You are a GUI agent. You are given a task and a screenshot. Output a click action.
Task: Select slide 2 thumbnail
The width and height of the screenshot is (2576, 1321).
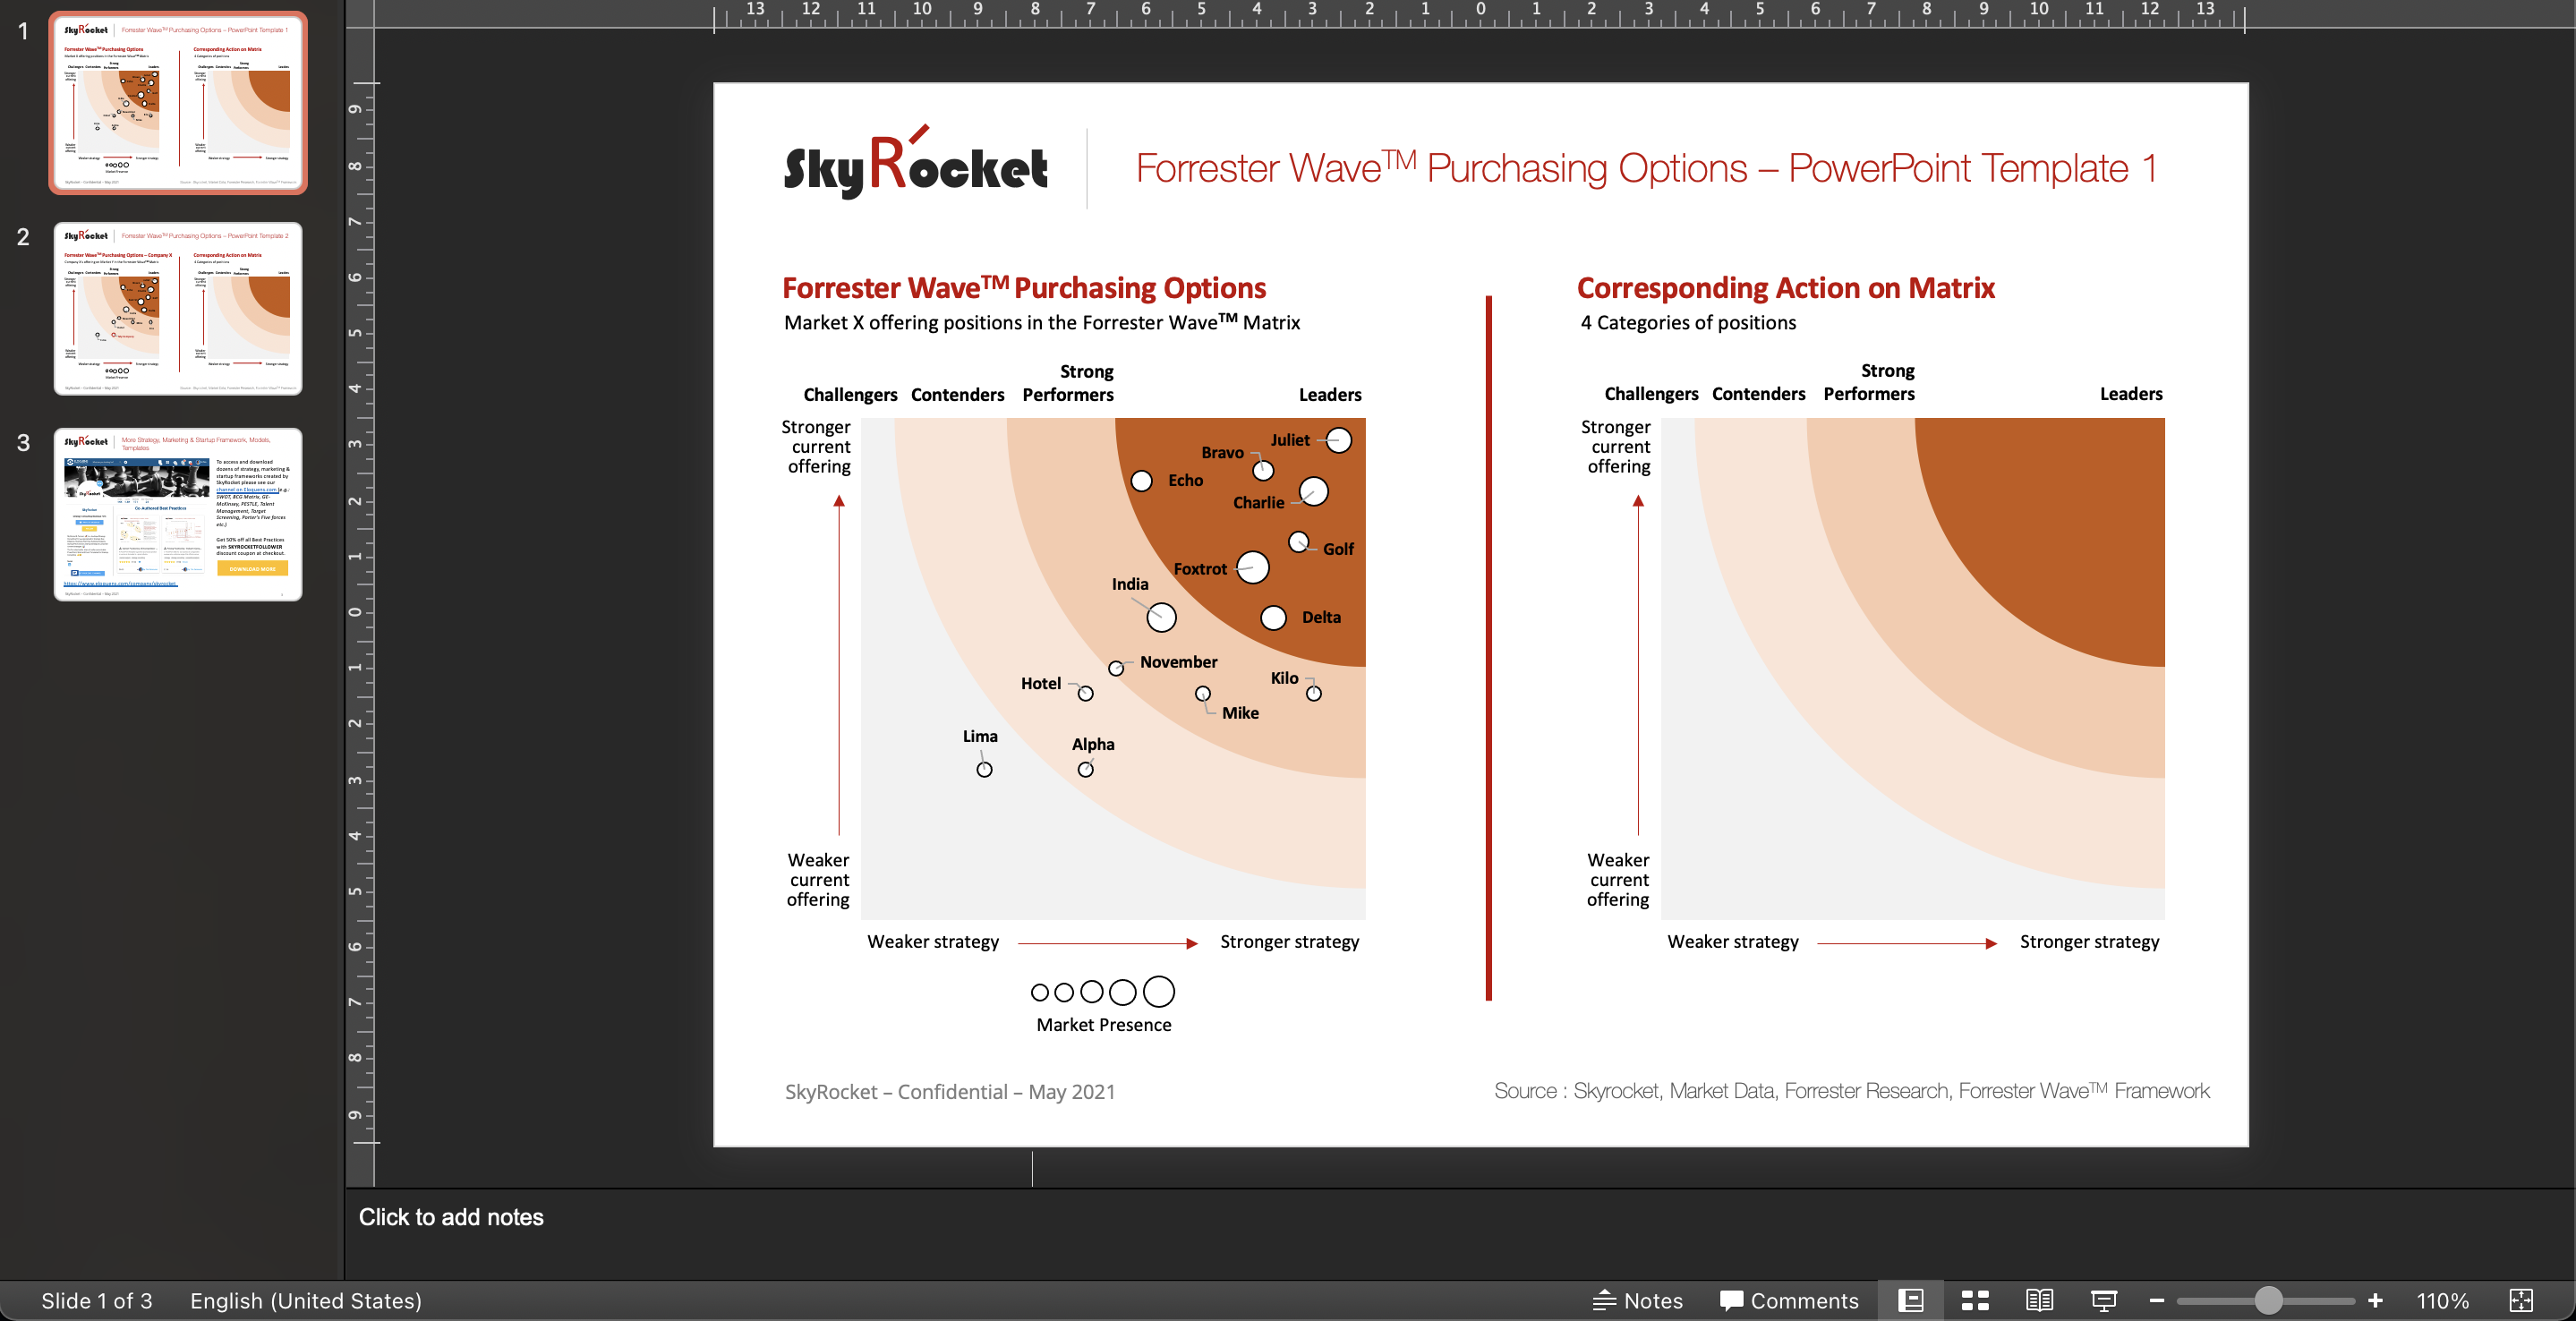tap(178, 309)
